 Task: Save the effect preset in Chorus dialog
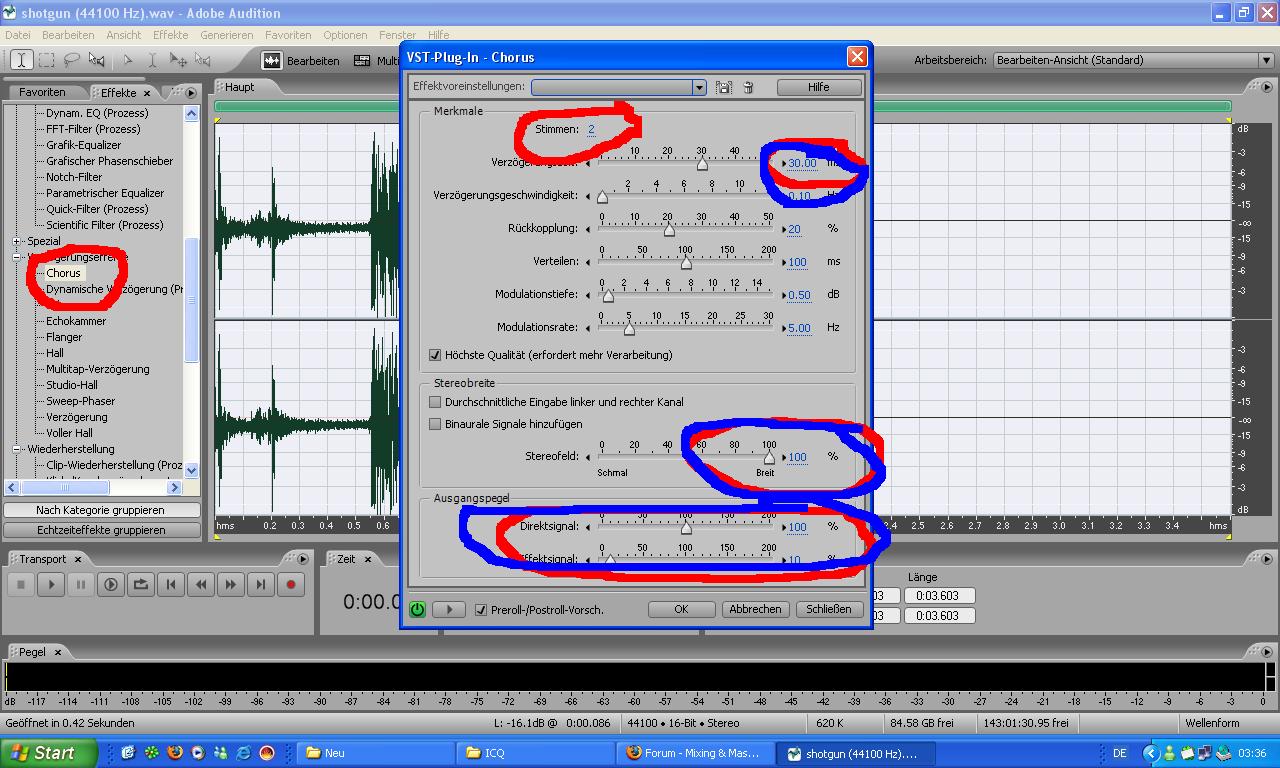[724, 88]
